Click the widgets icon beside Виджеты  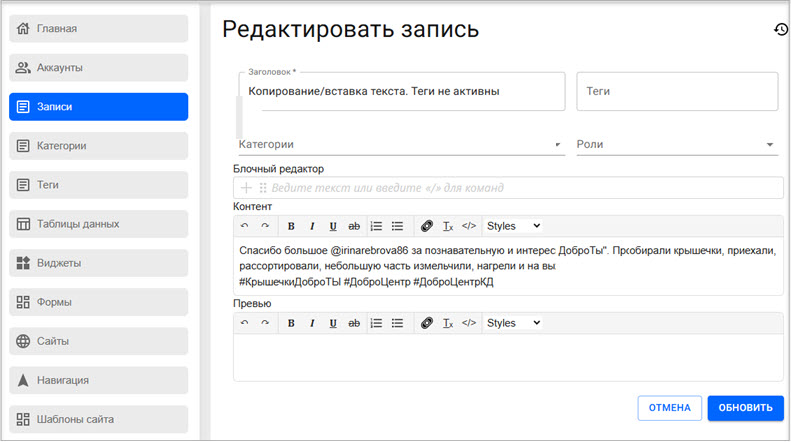23,263
